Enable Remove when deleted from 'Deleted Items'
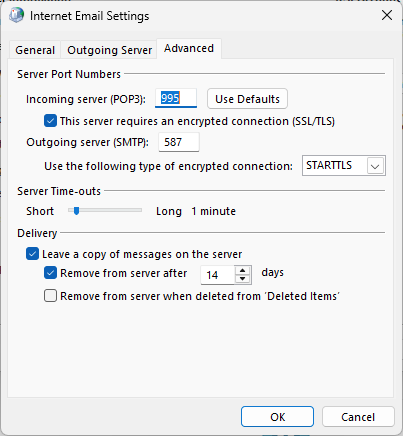This screenshot has height=436, width=403. click(x=50, y=296)
